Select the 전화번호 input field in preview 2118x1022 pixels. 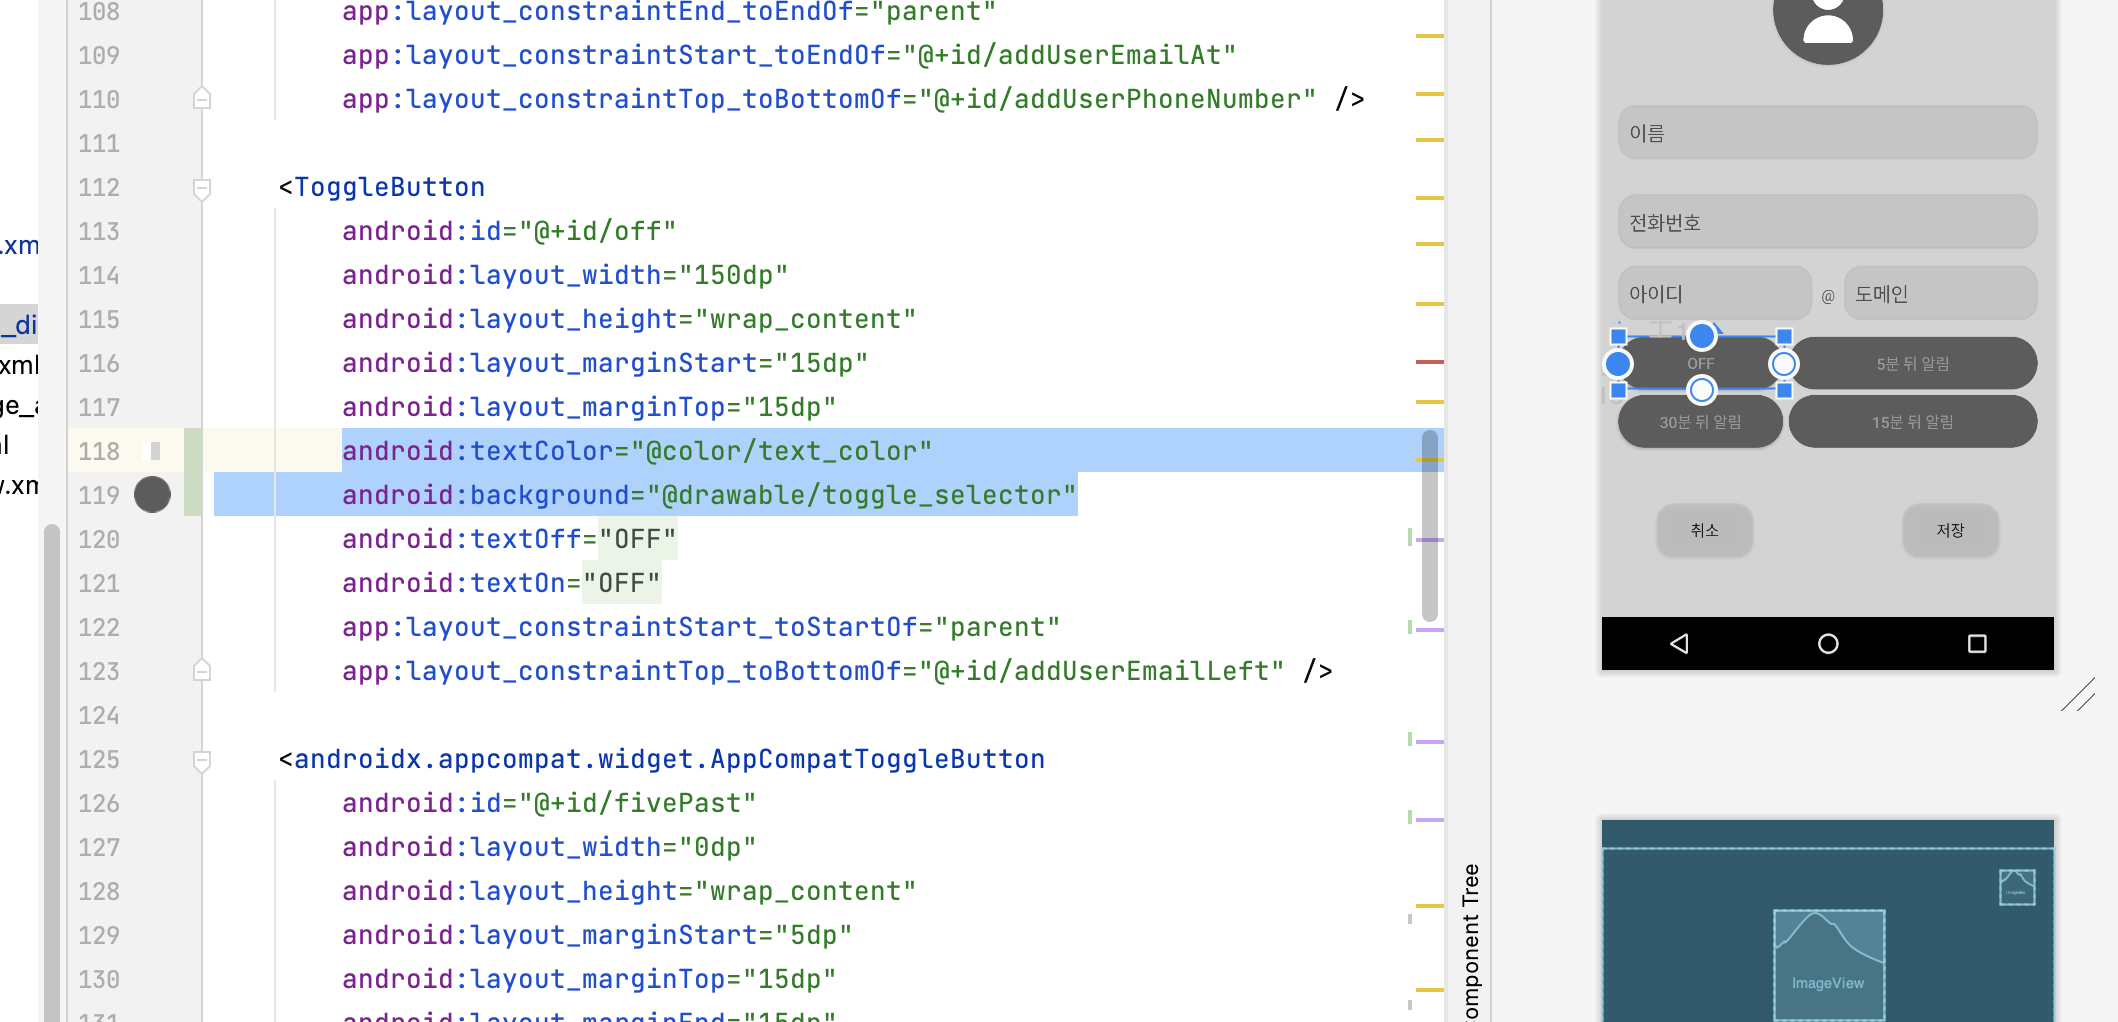[x=1827, y=222]
